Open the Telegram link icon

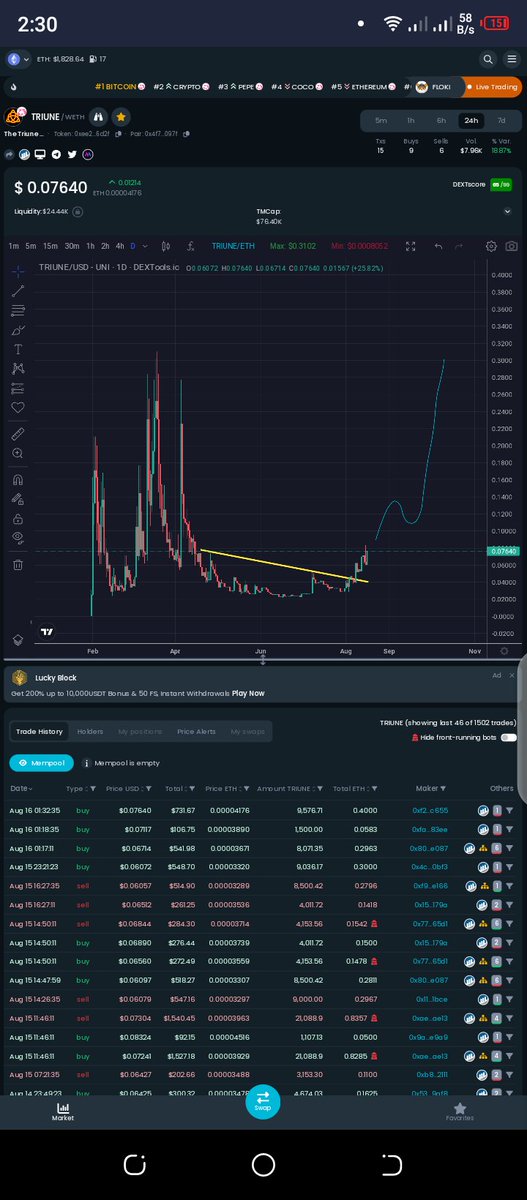[x=56, y=154]
